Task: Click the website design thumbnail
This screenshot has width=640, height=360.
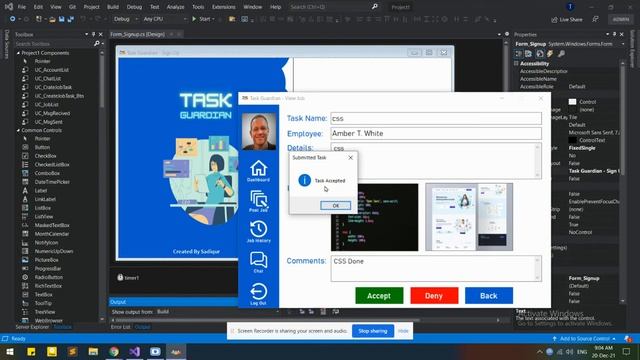Action: [469, 217]
